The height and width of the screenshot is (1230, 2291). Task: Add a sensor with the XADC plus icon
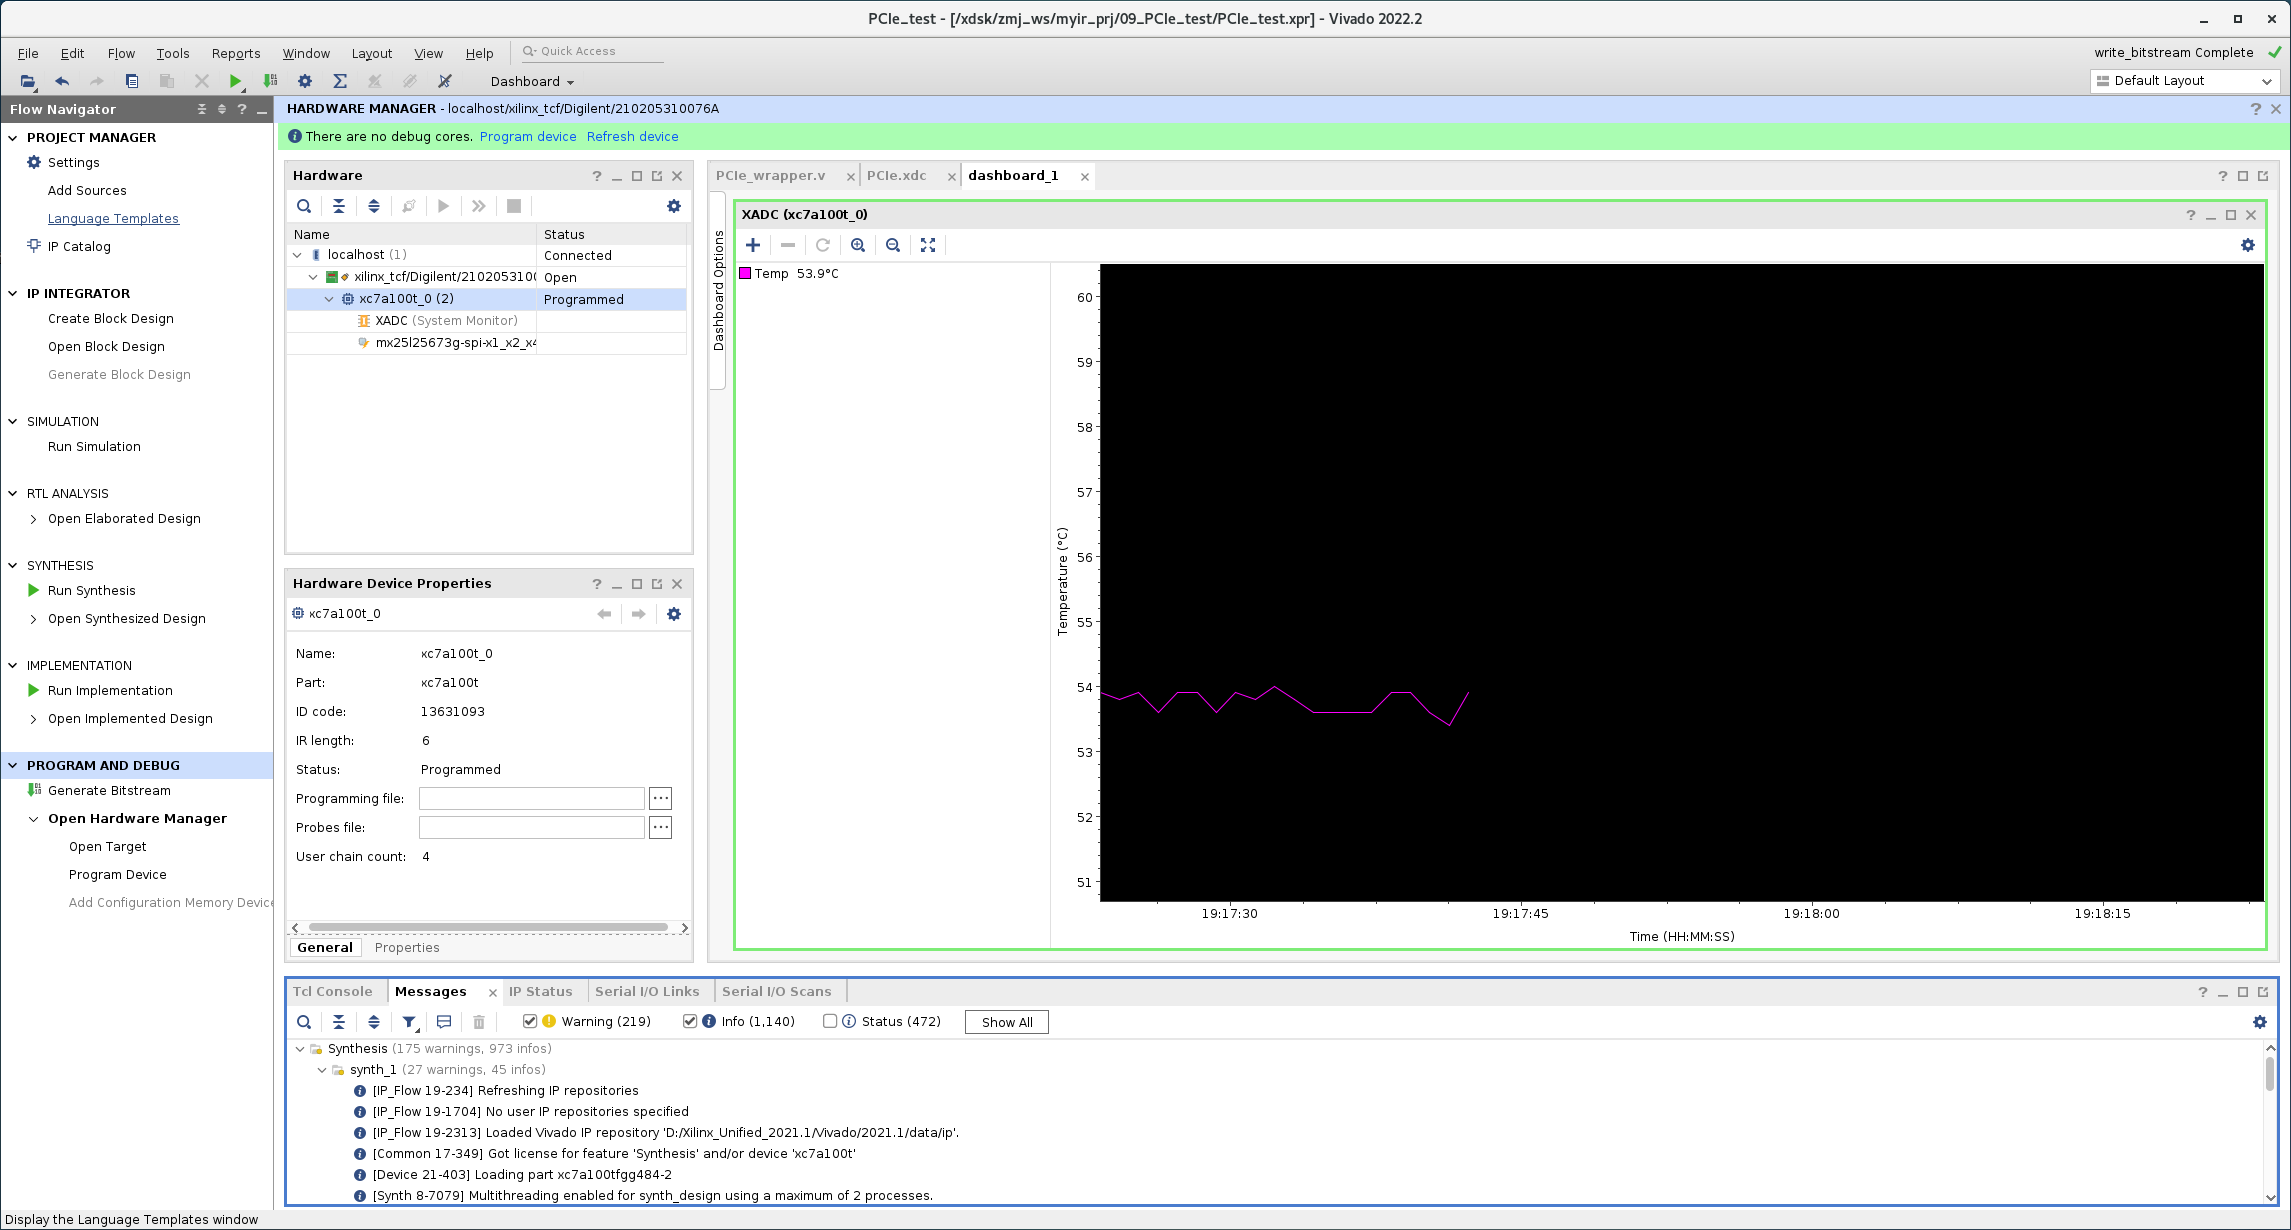pos(753,245)
